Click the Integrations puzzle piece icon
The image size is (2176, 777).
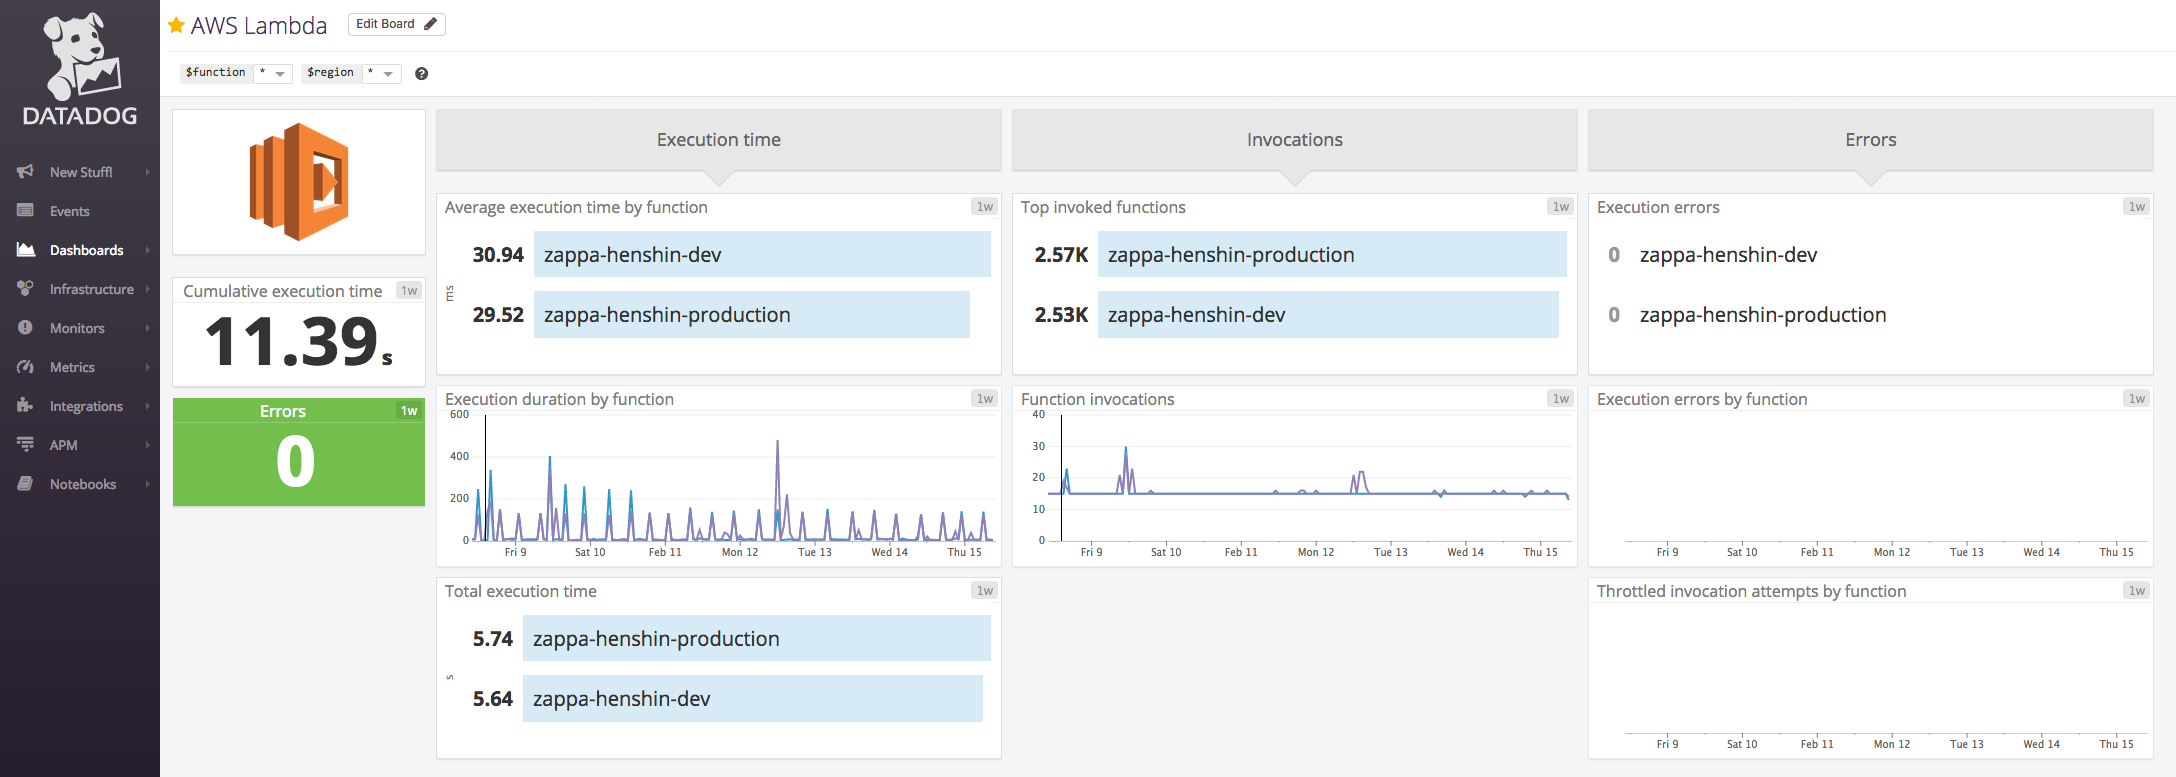26,406
